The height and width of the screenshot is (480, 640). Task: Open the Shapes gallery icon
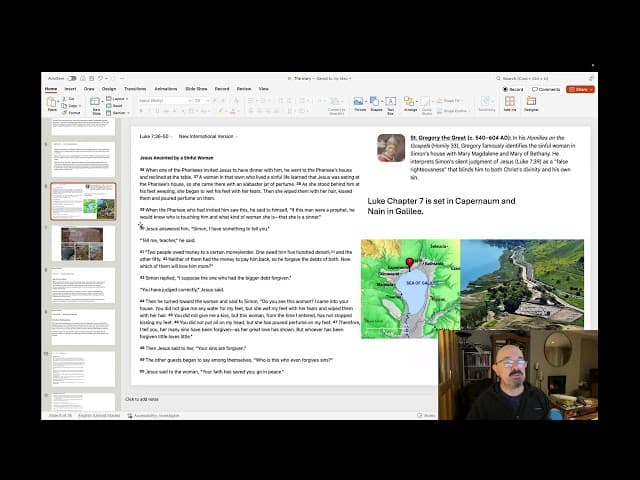[x=375, y=101]
